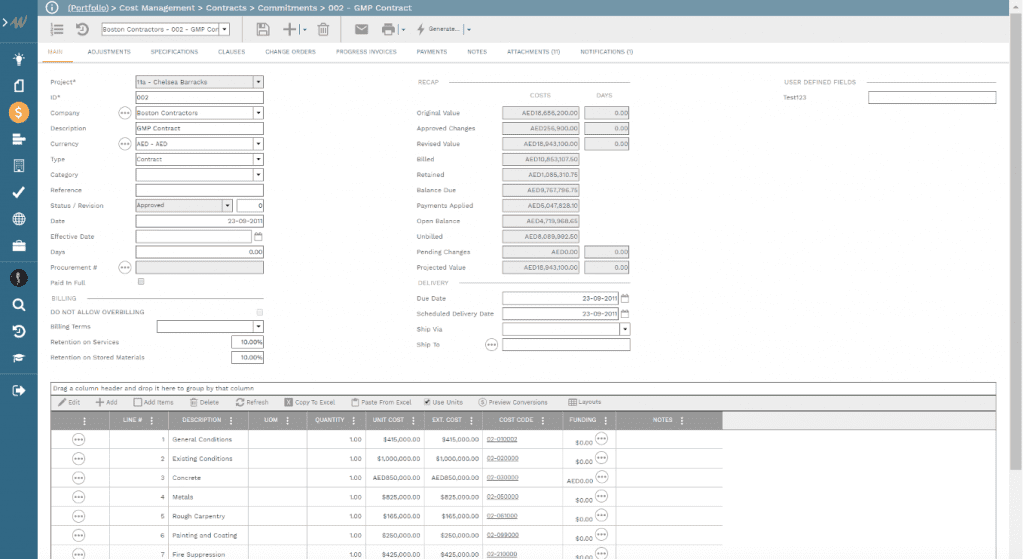This screenshot has width=1024, height=559.
Task: Click the history icon in the toolbar
Action: [x=82, y=29]
